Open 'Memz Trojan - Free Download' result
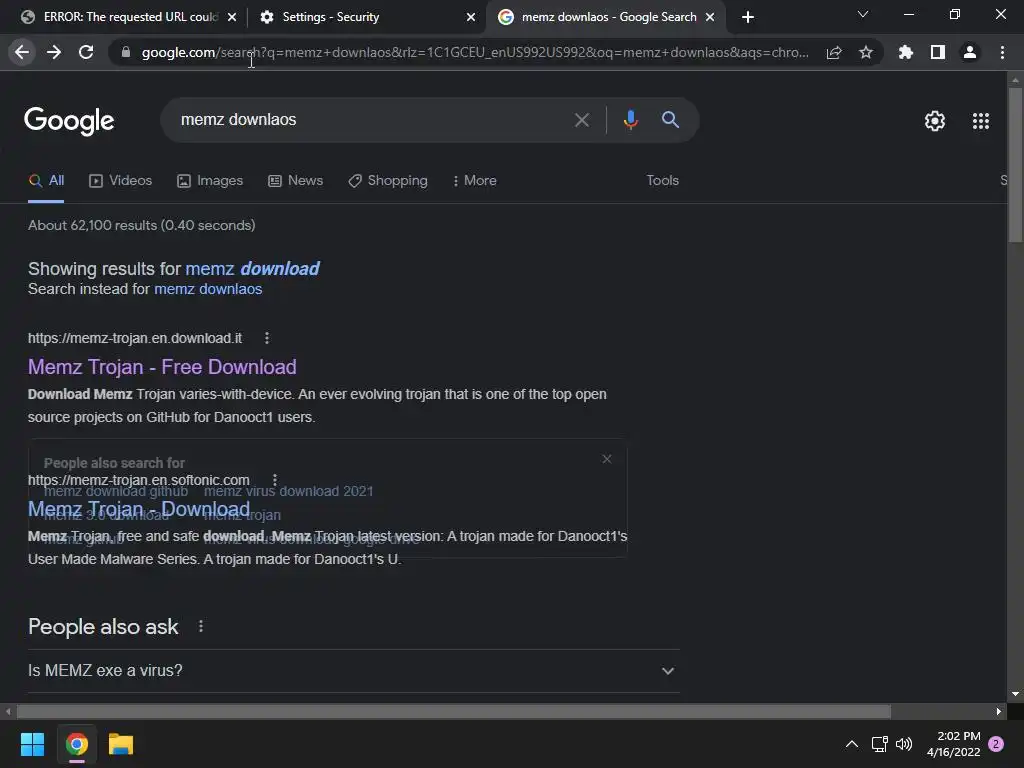The width and height of the screenshot is (1024, 768). pos(162,367)
